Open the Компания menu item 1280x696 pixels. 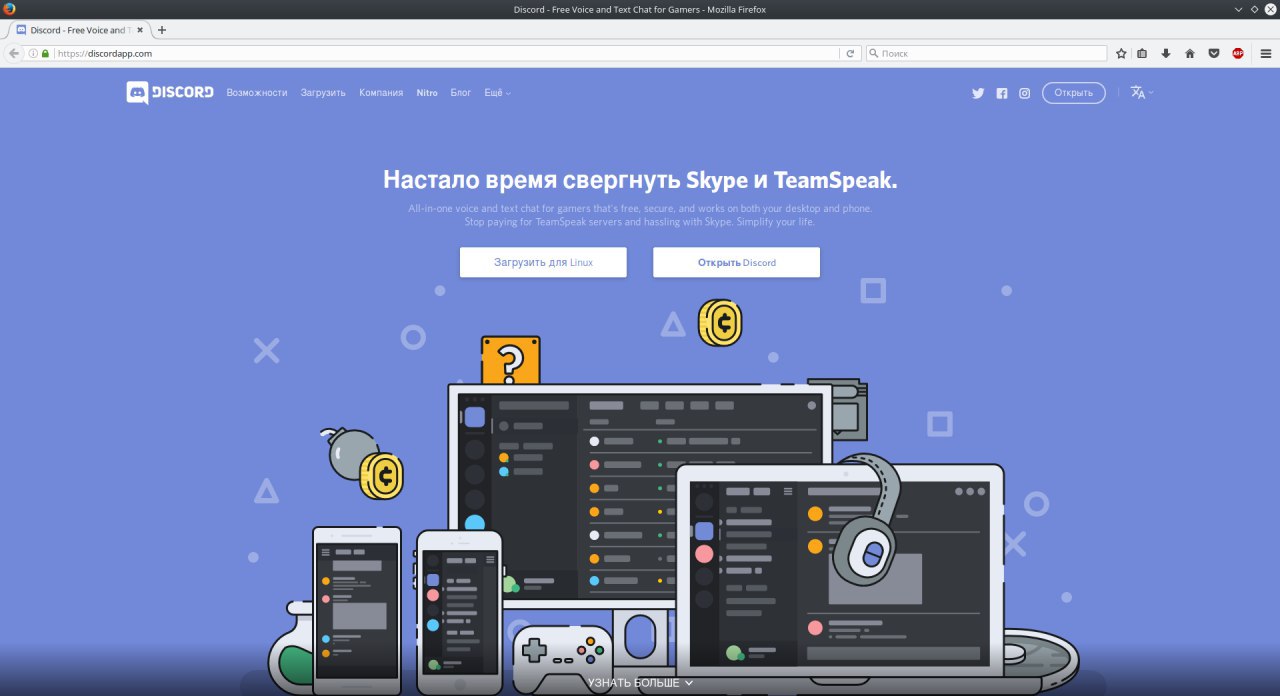coord(381,93)
